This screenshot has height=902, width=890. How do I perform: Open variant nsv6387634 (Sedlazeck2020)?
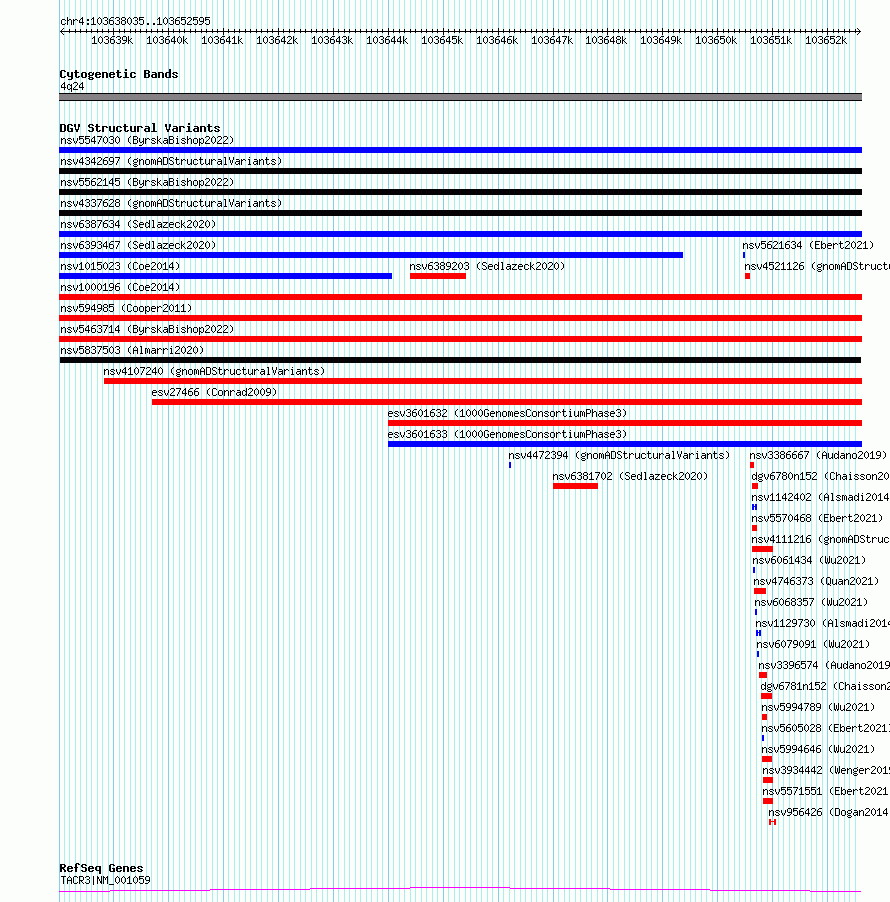(x=138, y=224)
